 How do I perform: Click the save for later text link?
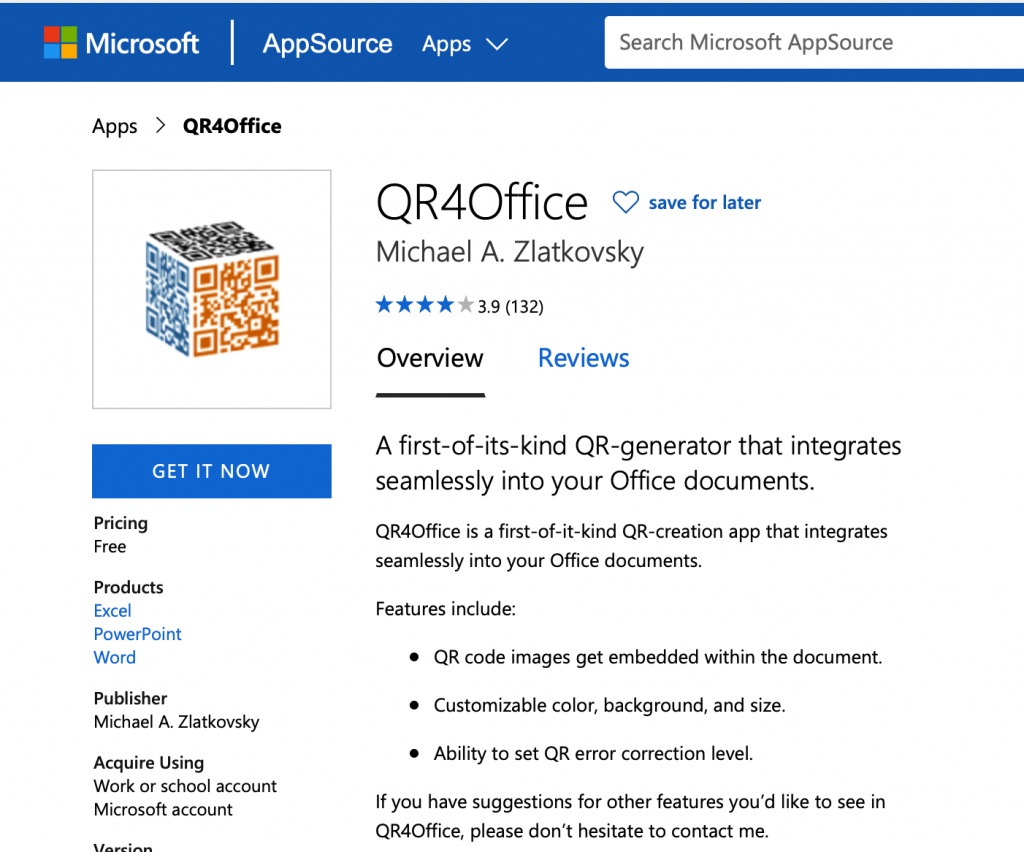(704, 203)
